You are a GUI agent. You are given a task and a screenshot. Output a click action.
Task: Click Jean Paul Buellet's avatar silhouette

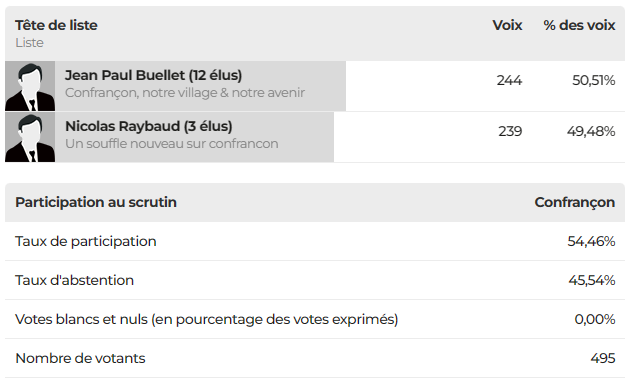tap(30, 86)
